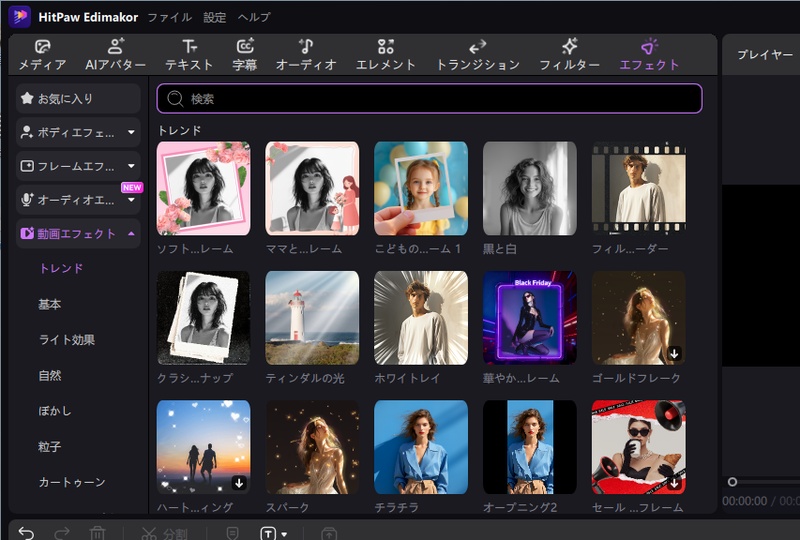This screenshot has height=540, width=800.
Task: Click the プレイヤー panel tab
Action: pos(765,55)
